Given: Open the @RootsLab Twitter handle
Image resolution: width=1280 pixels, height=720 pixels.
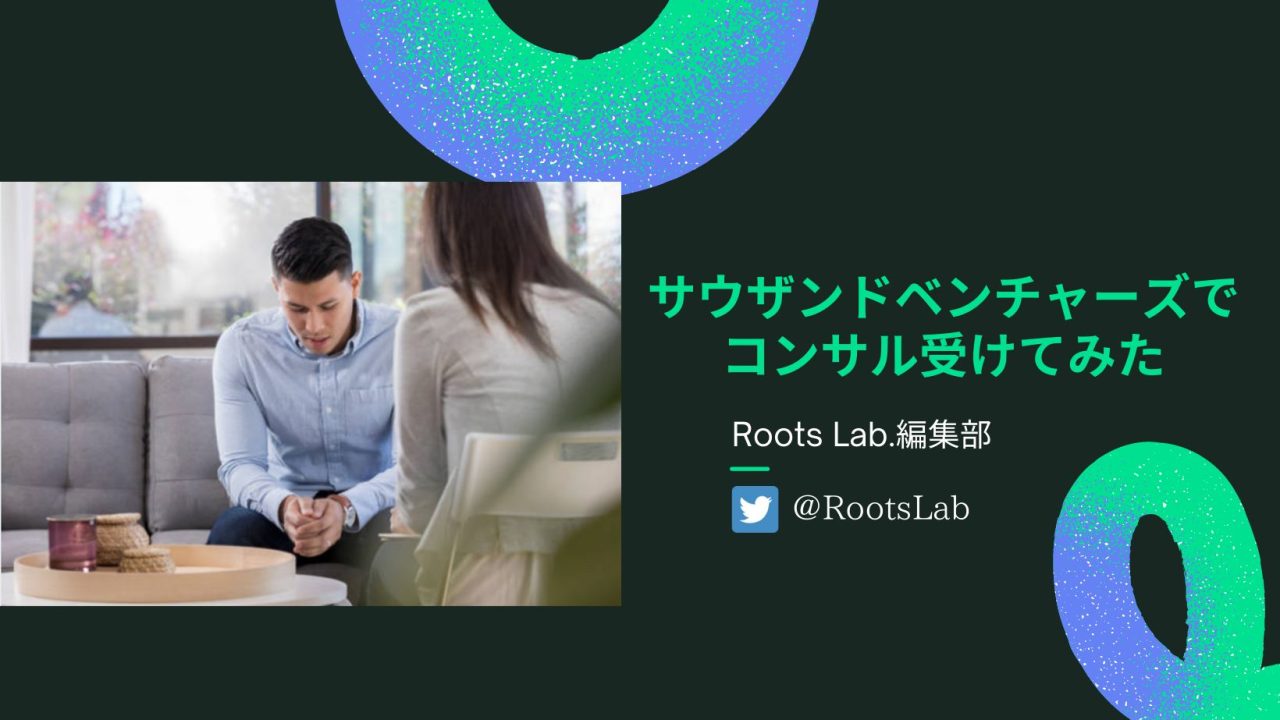Looking at the screenshot, I should point(881,509).
